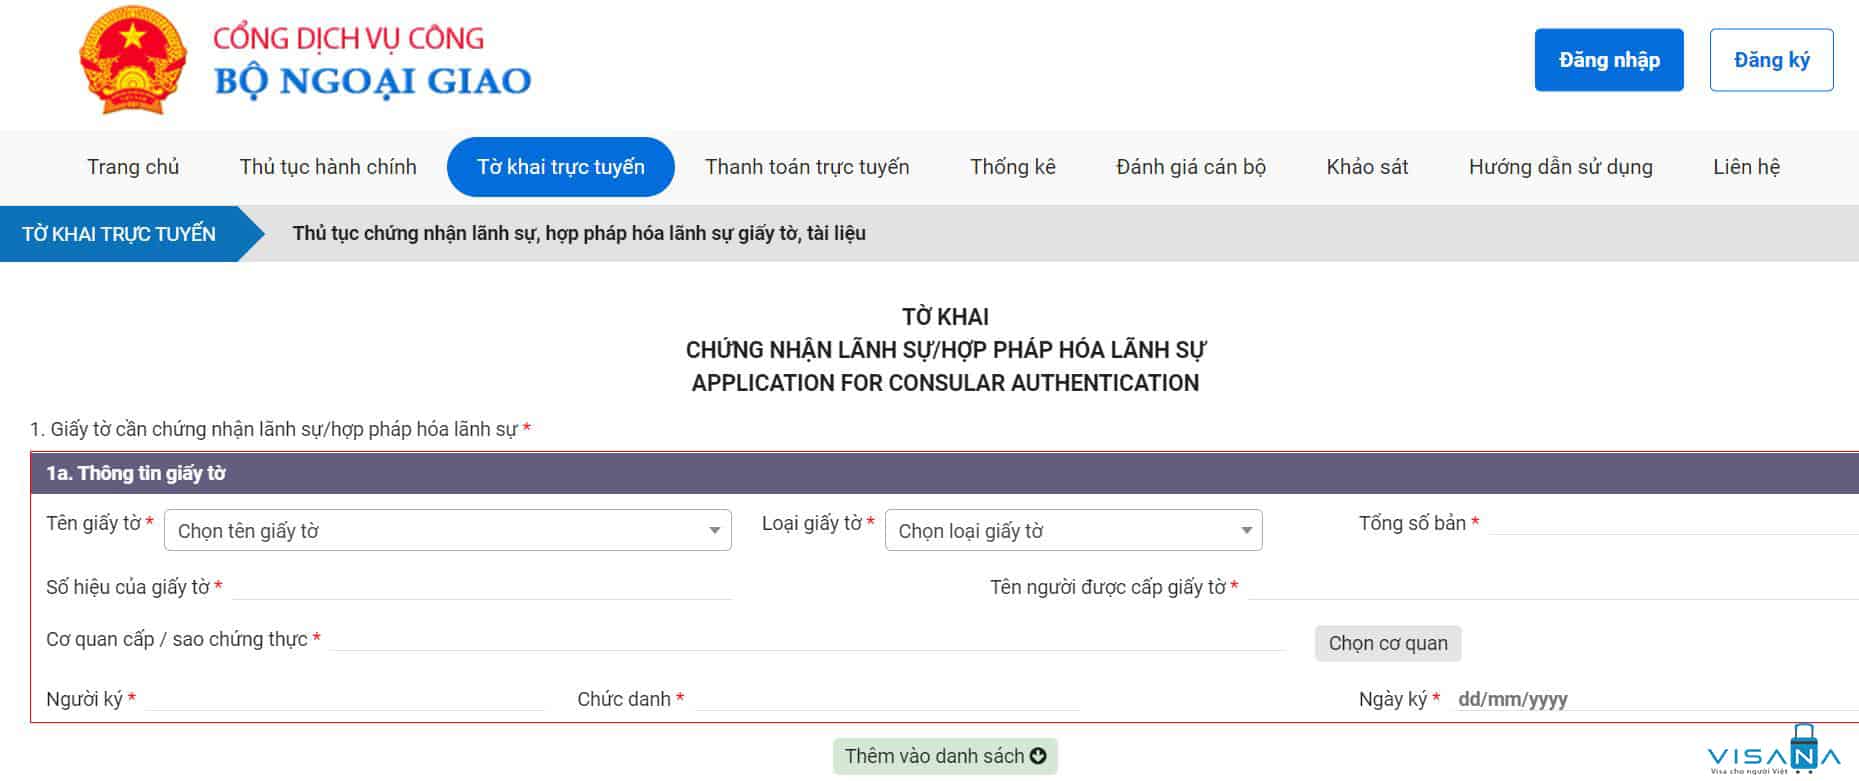The image size is (1859, 781).
Task: Focus the Người ký input field
Action: click(x=345, y=698)
